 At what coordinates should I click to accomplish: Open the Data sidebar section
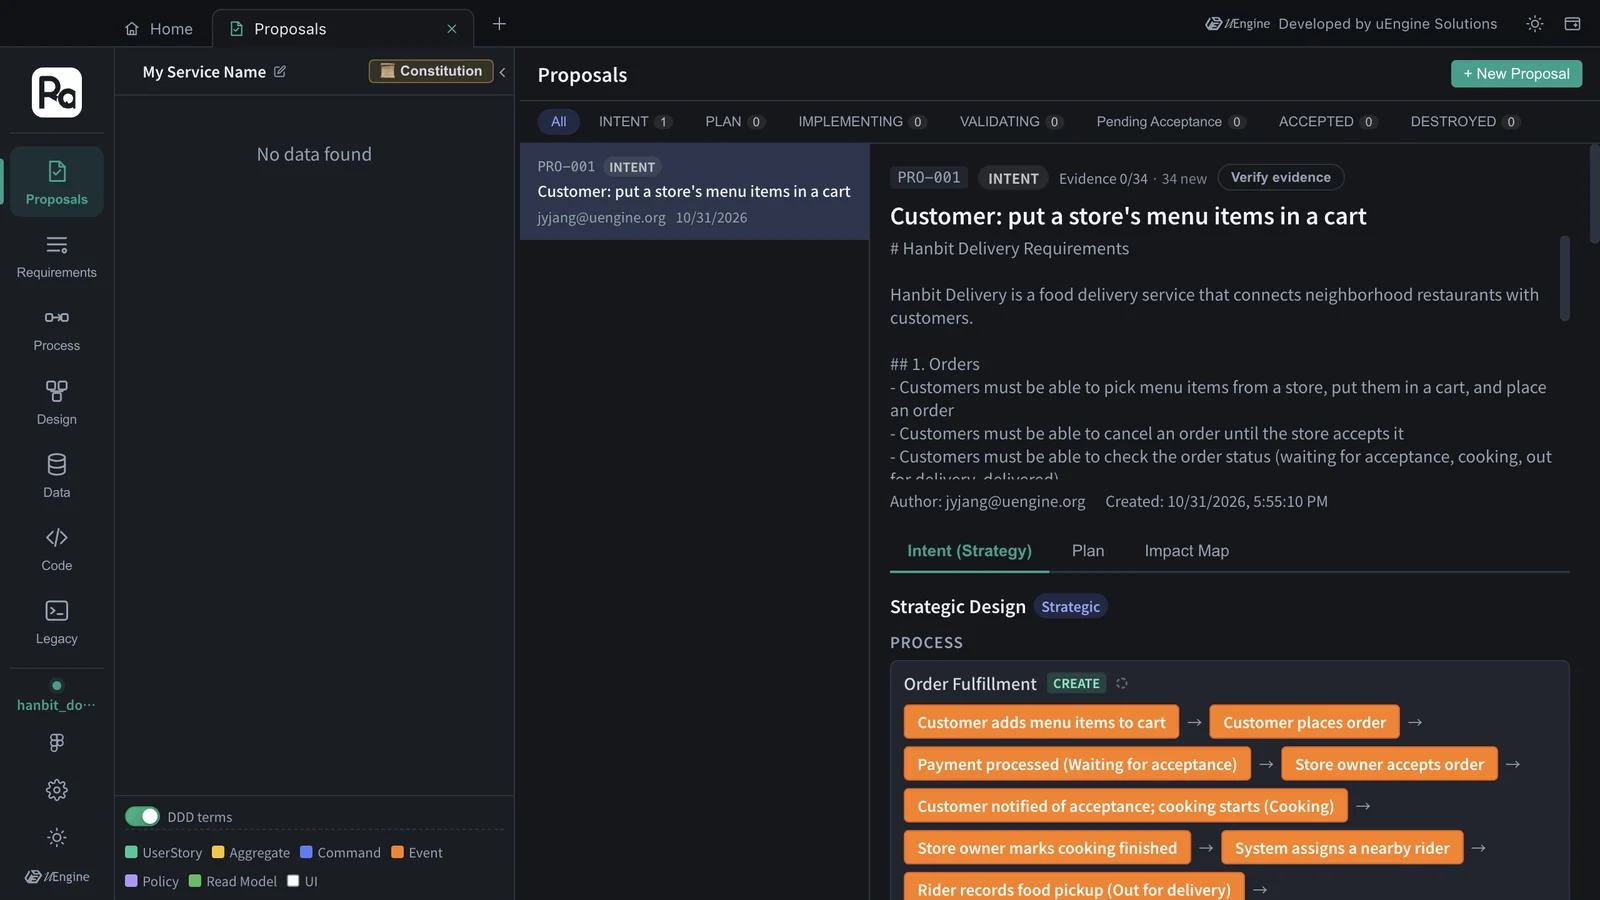57,475
